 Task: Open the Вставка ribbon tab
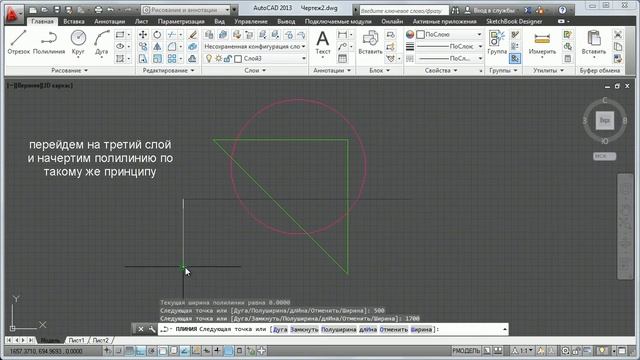[x=74, y=21]
